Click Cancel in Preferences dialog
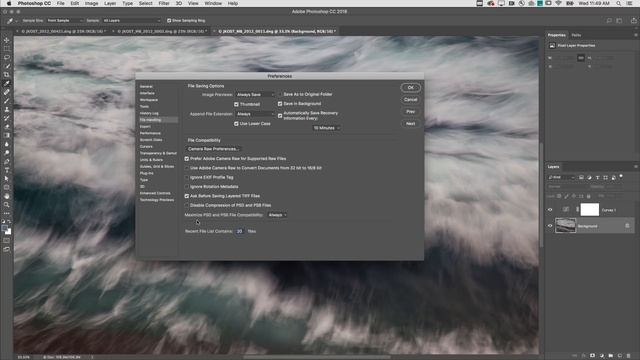 tap(410, 100)
